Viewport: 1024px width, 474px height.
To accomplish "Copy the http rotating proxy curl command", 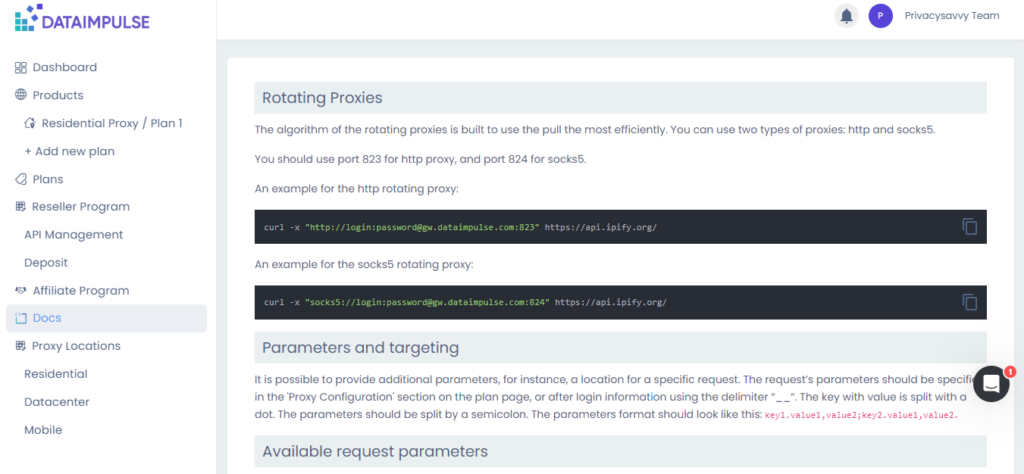I will click(969, 227).
